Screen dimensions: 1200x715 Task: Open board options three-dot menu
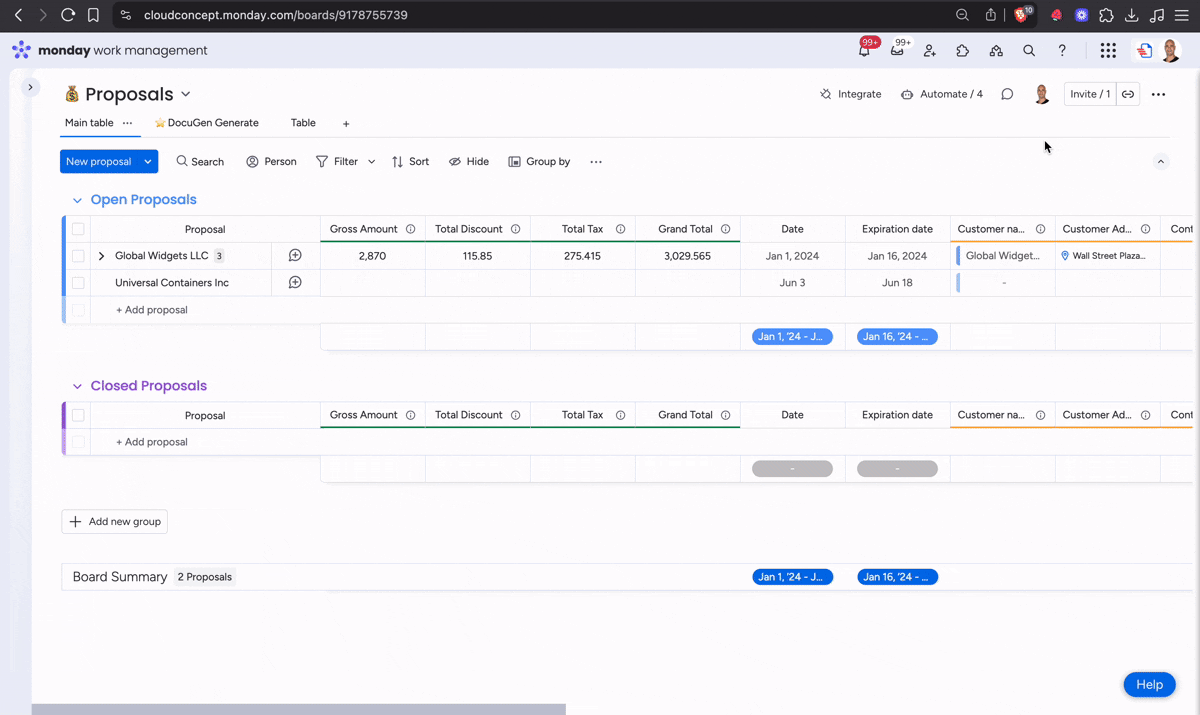coord(1158,94)
